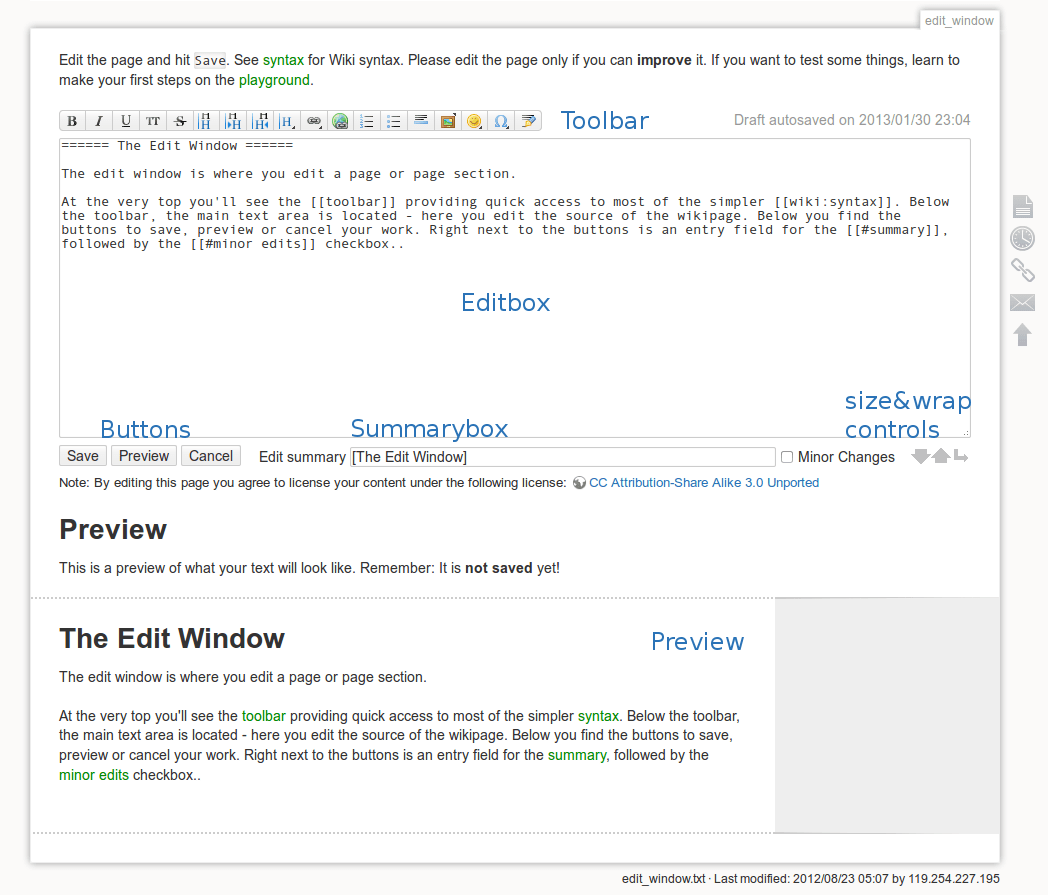This screenshot has width=1048, height=895.
Task: Apply strikethrough formatting
Action: [179, 120]
